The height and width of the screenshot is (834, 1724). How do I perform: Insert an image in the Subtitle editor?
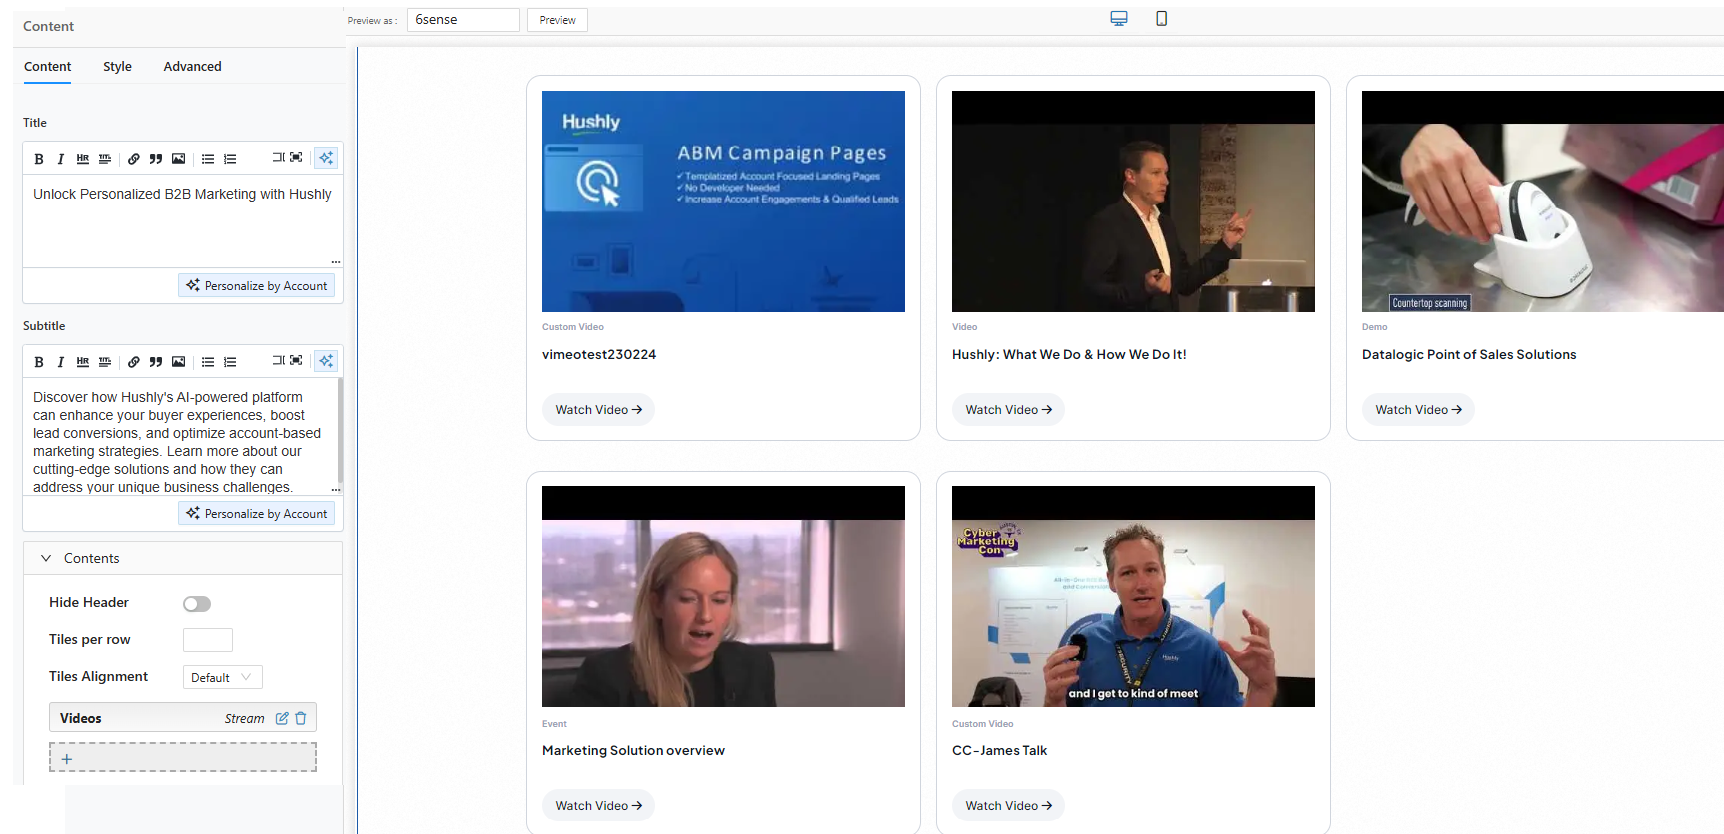(x=178, y=362)
